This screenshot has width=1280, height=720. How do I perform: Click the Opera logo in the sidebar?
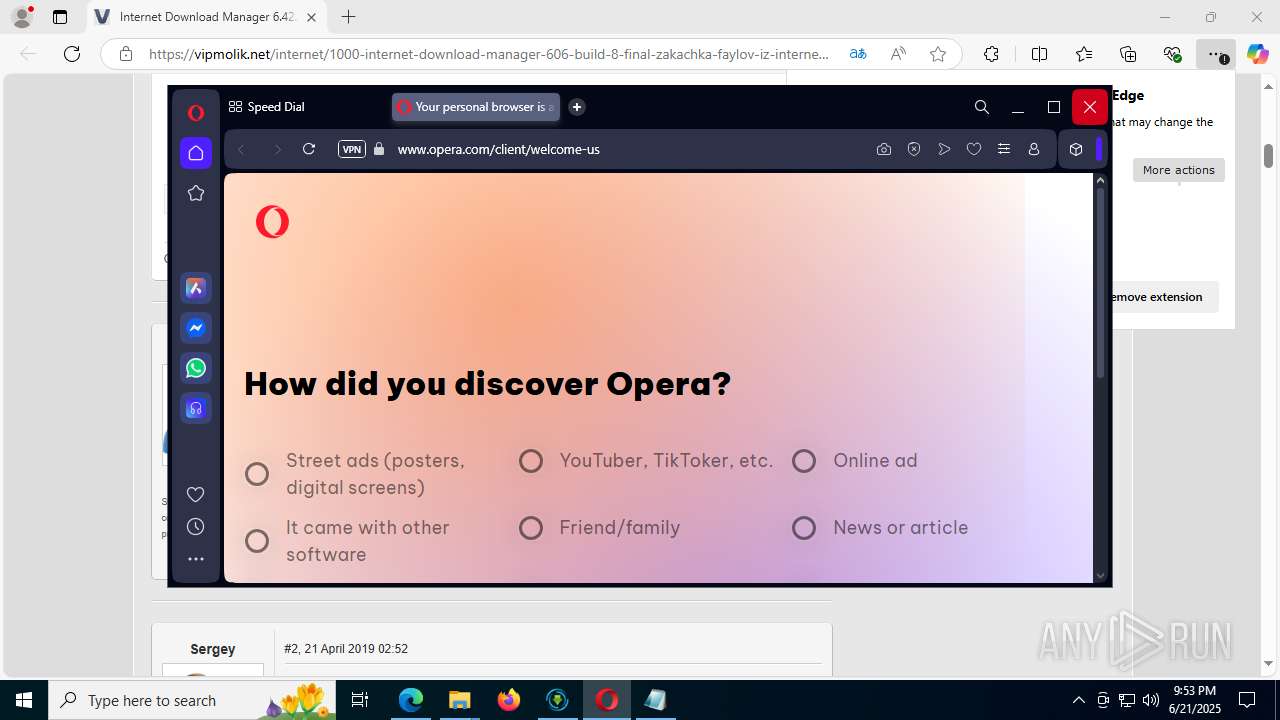(x=196, y=113)
